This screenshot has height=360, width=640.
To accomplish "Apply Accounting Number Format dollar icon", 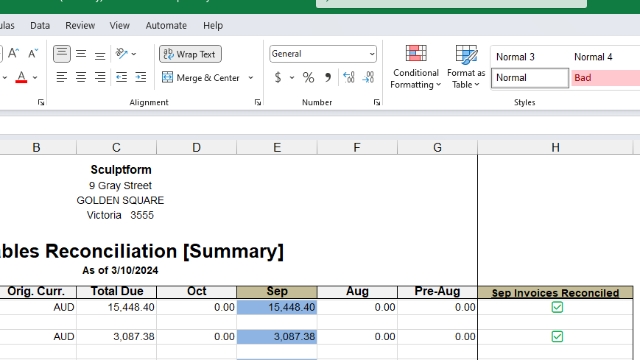I will click(278, 77).
